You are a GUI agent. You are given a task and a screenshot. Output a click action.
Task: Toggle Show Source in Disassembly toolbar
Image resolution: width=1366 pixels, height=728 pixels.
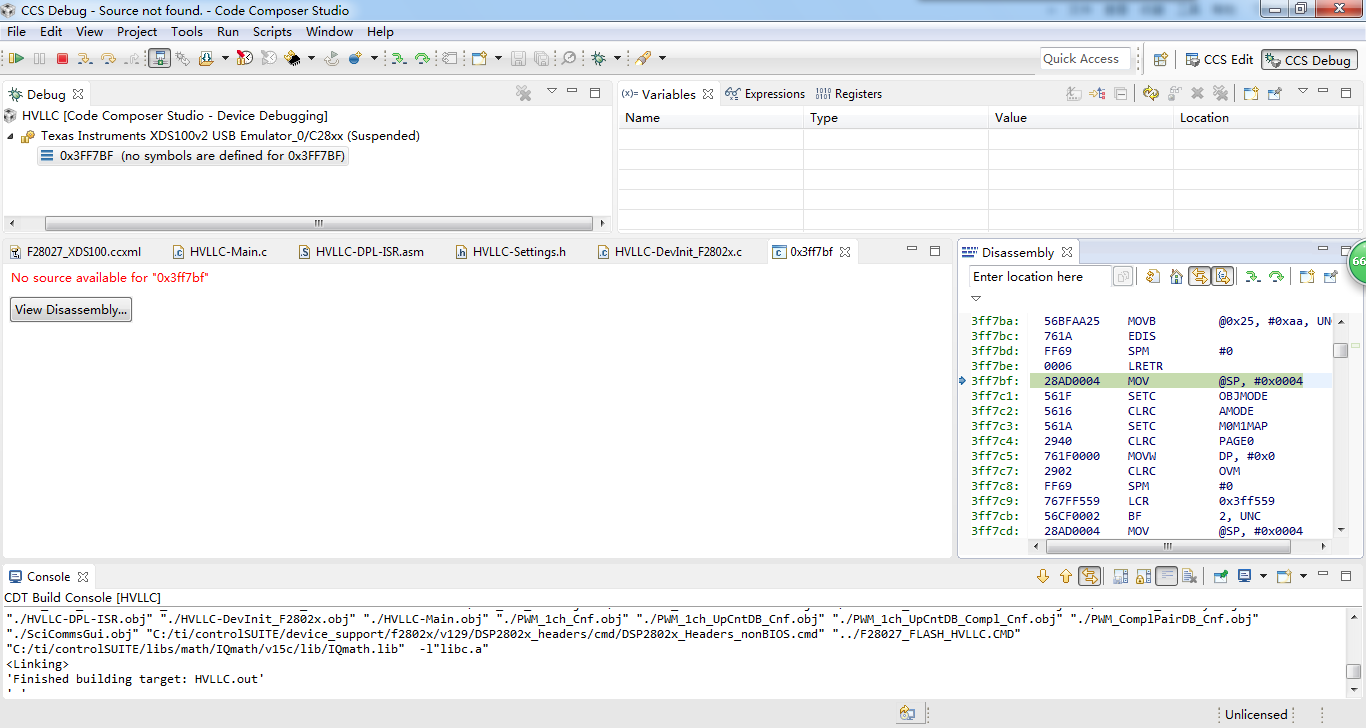pos(1222,277)
